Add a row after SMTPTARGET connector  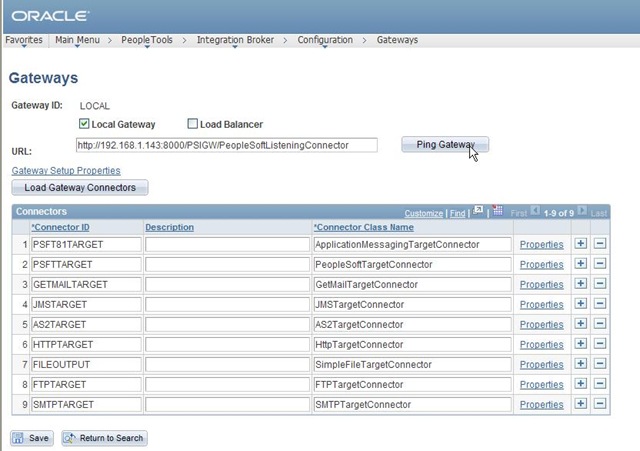pos(580,404)
